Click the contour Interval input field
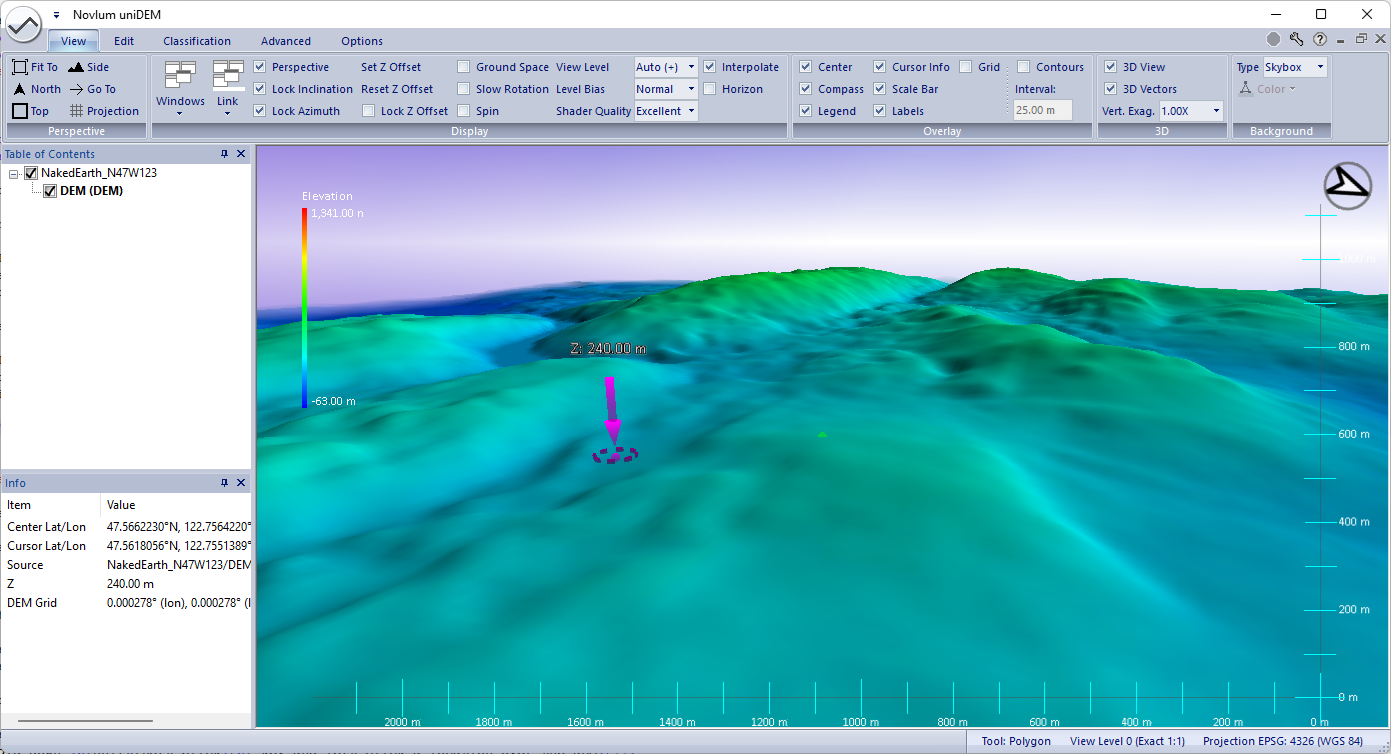Viewport: 1391px width, 754px height. 1043,111
